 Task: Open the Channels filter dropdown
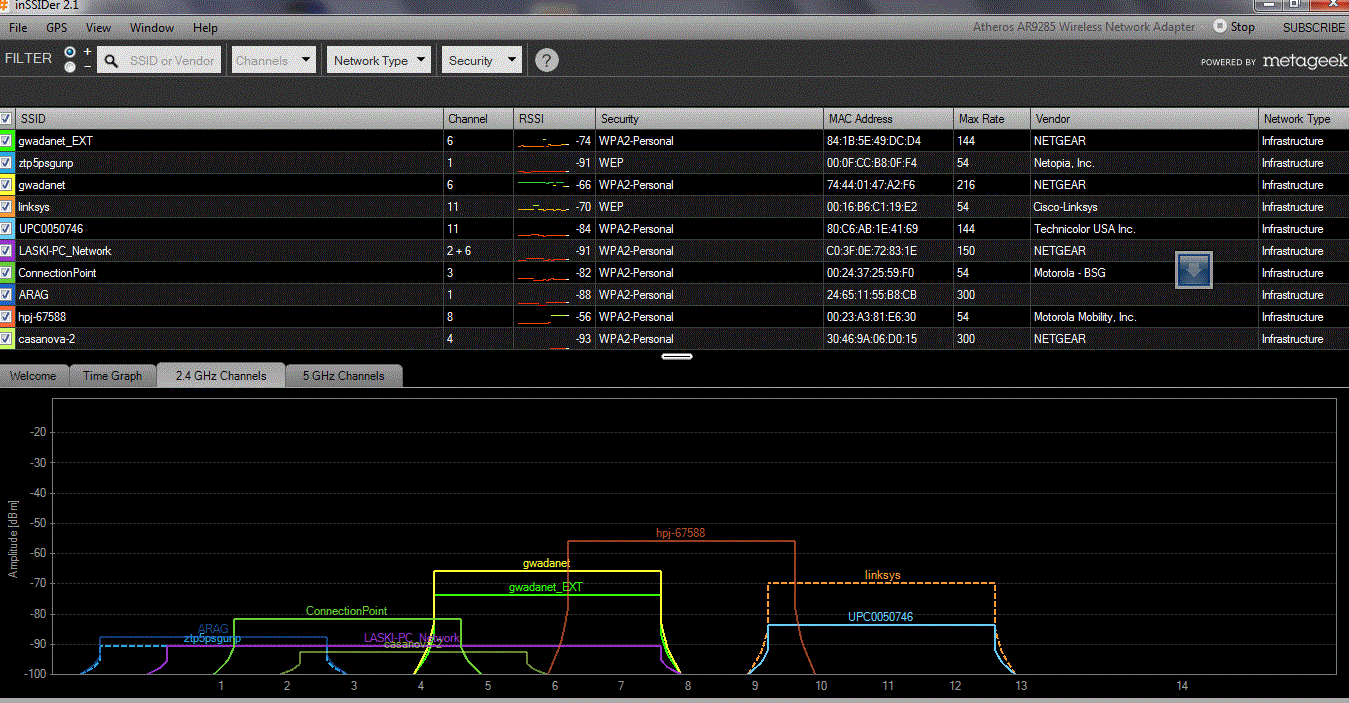coord(275,60)
